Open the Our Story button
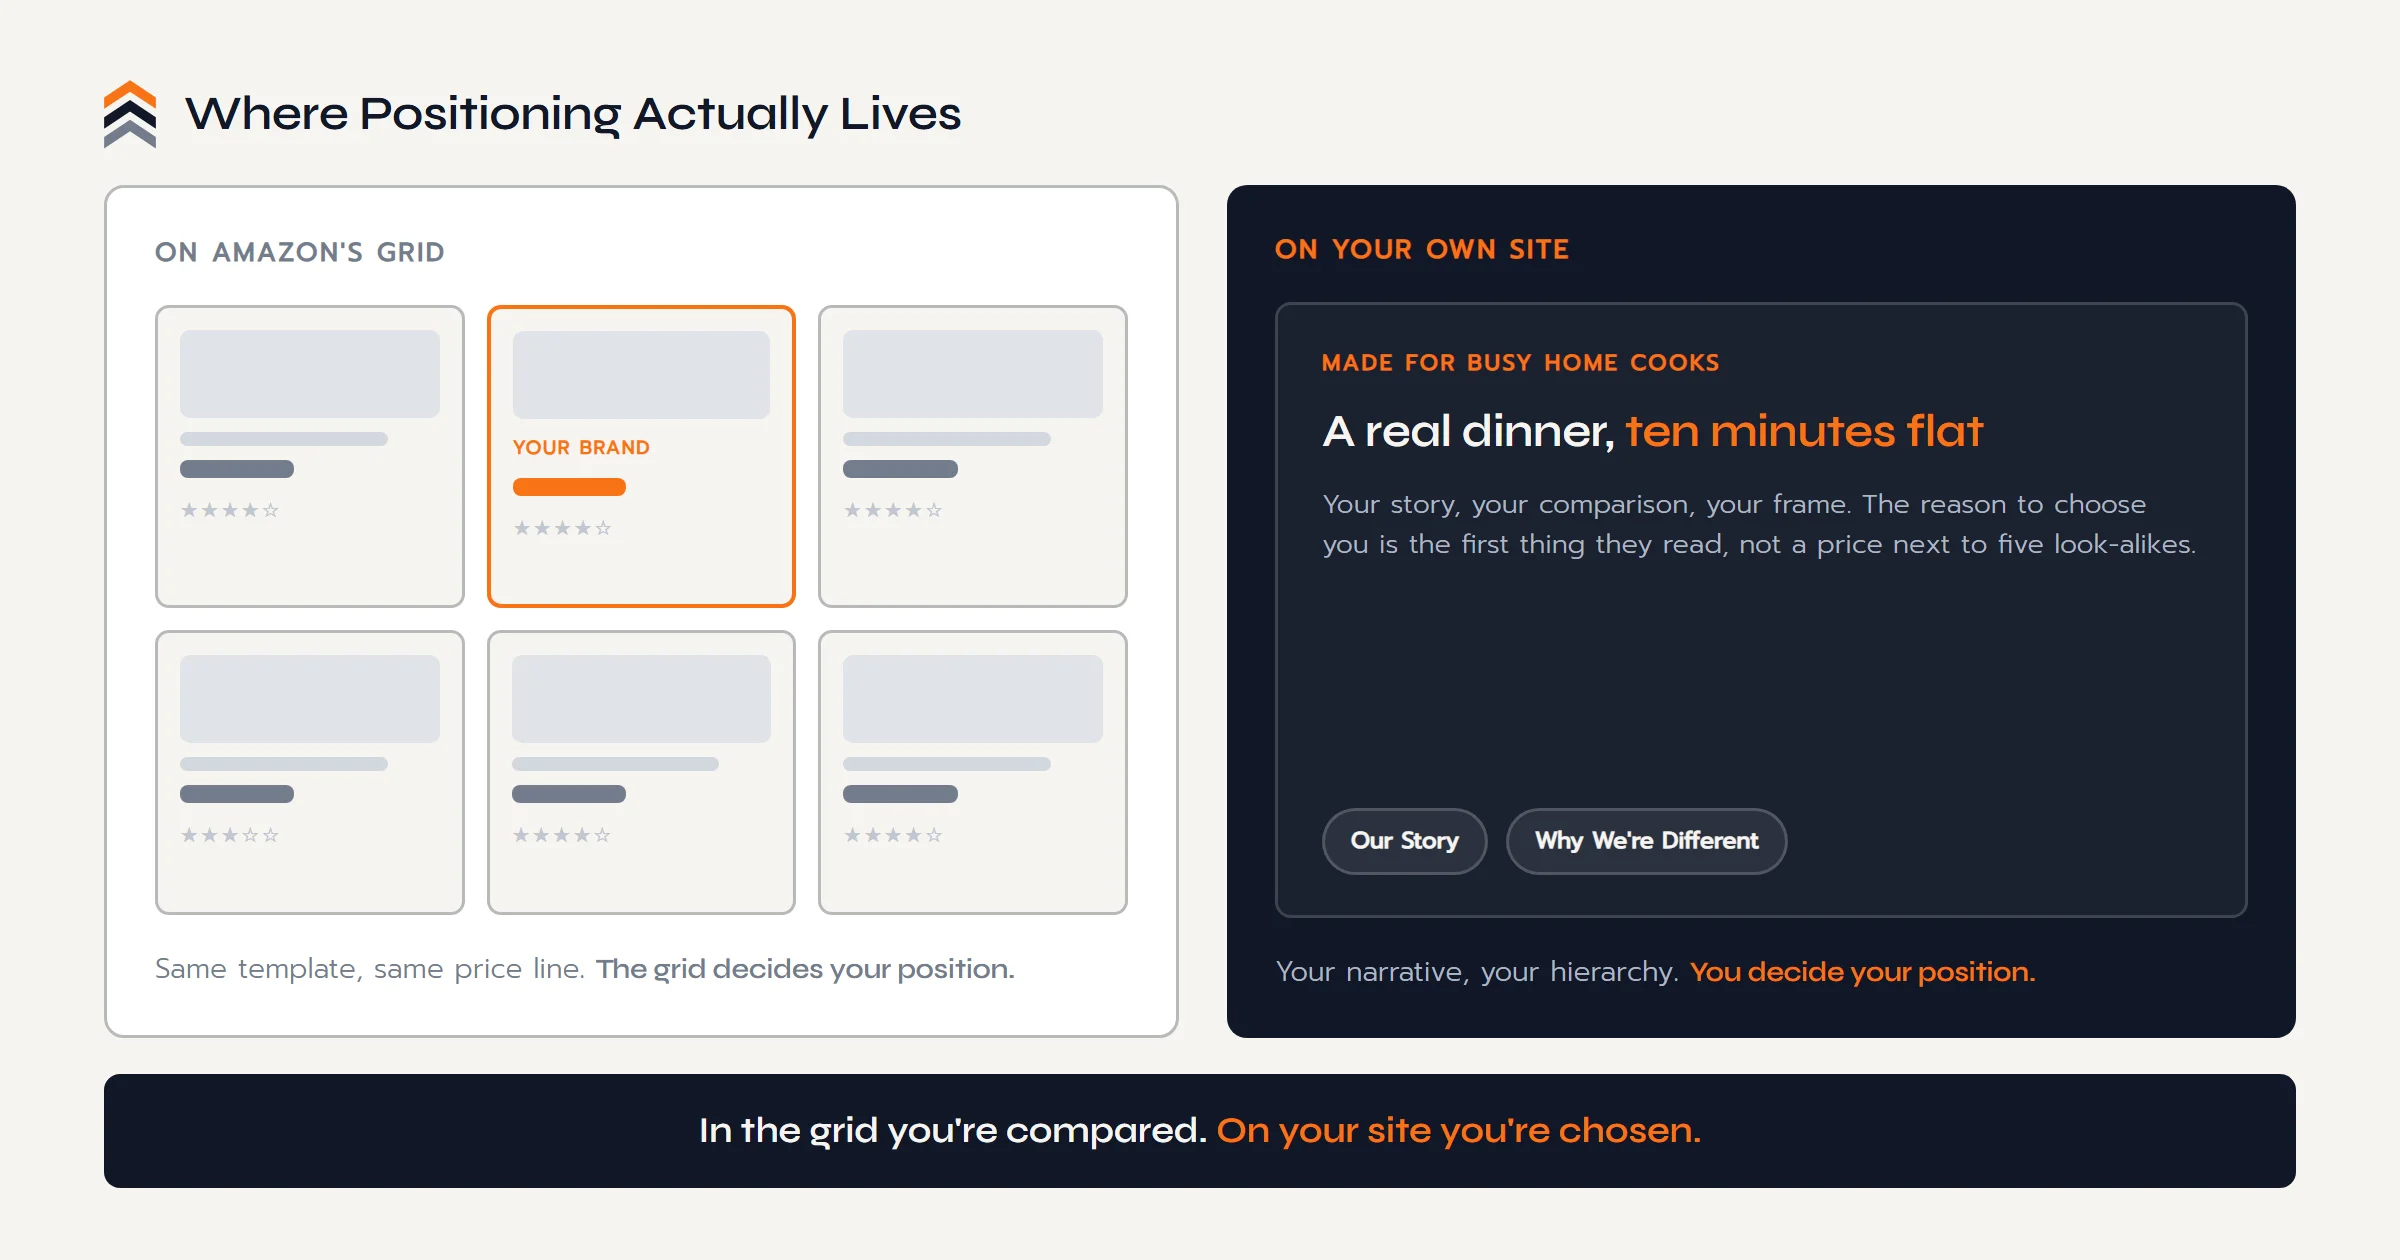The height and width of the screenshot is (1260, 2400). coord(1404,841)
